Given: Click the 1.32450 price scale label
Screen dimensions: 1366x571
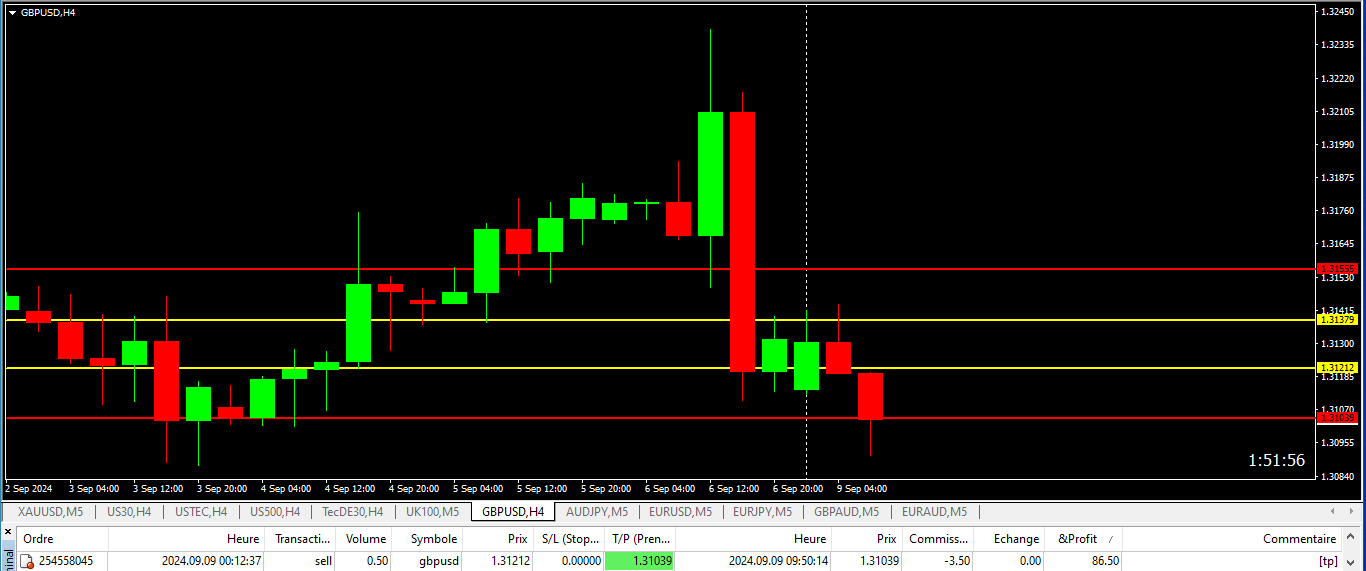Looking at the screenshot, I should 1337,12.
